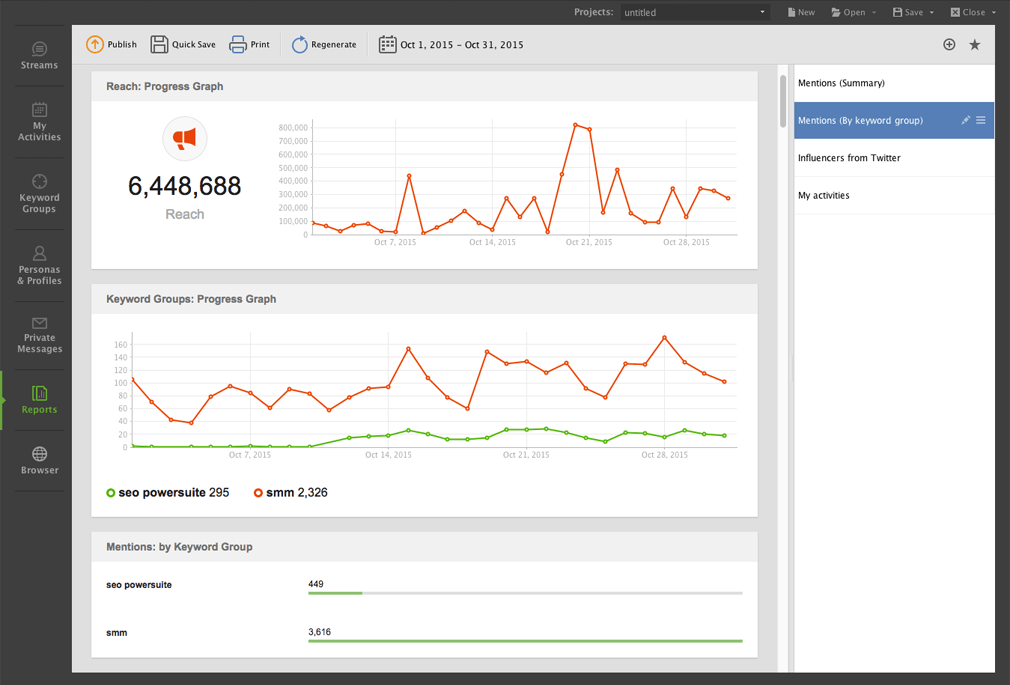The width and height of the screenshot is (1010, 685).
Task: Open the Print dialog
Action: click(249, 44)
